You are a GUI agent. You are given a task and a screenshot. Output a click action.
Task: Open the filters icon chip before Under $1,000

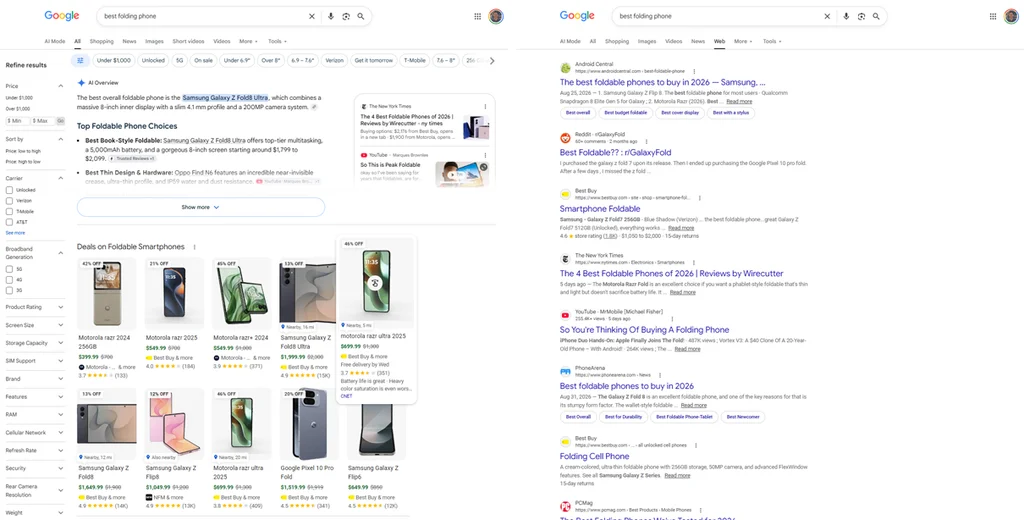coord(80,60)
